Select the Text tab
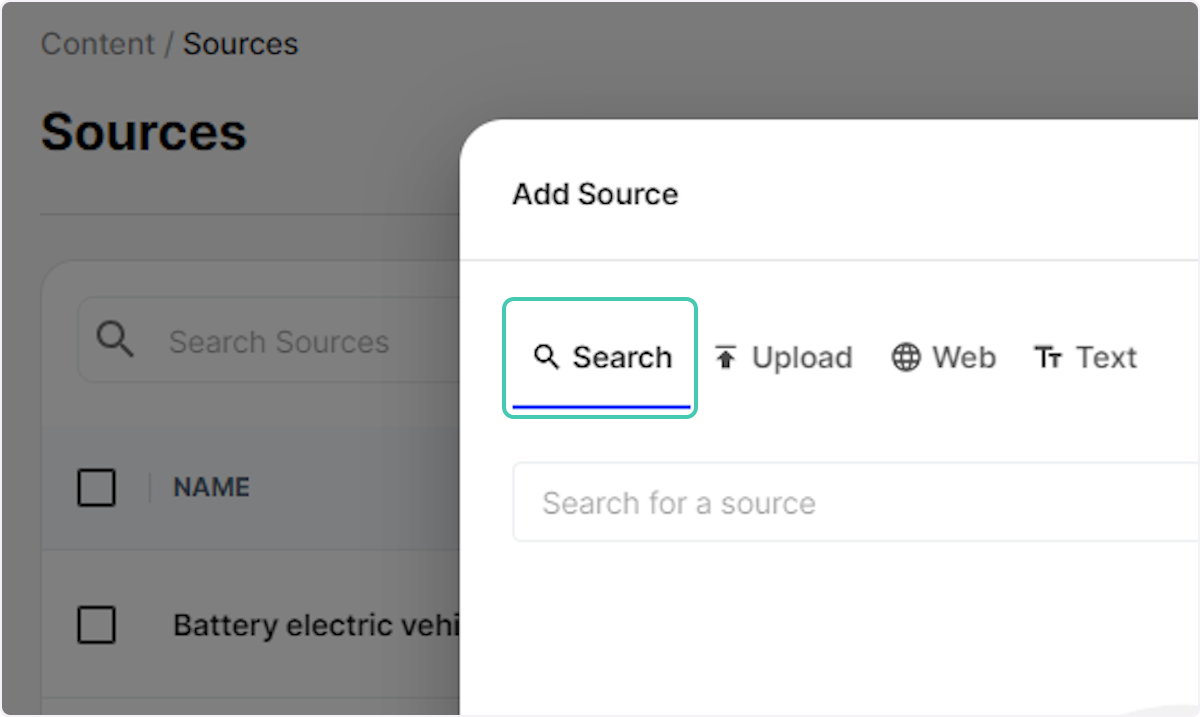 (x=1085, y=357)
